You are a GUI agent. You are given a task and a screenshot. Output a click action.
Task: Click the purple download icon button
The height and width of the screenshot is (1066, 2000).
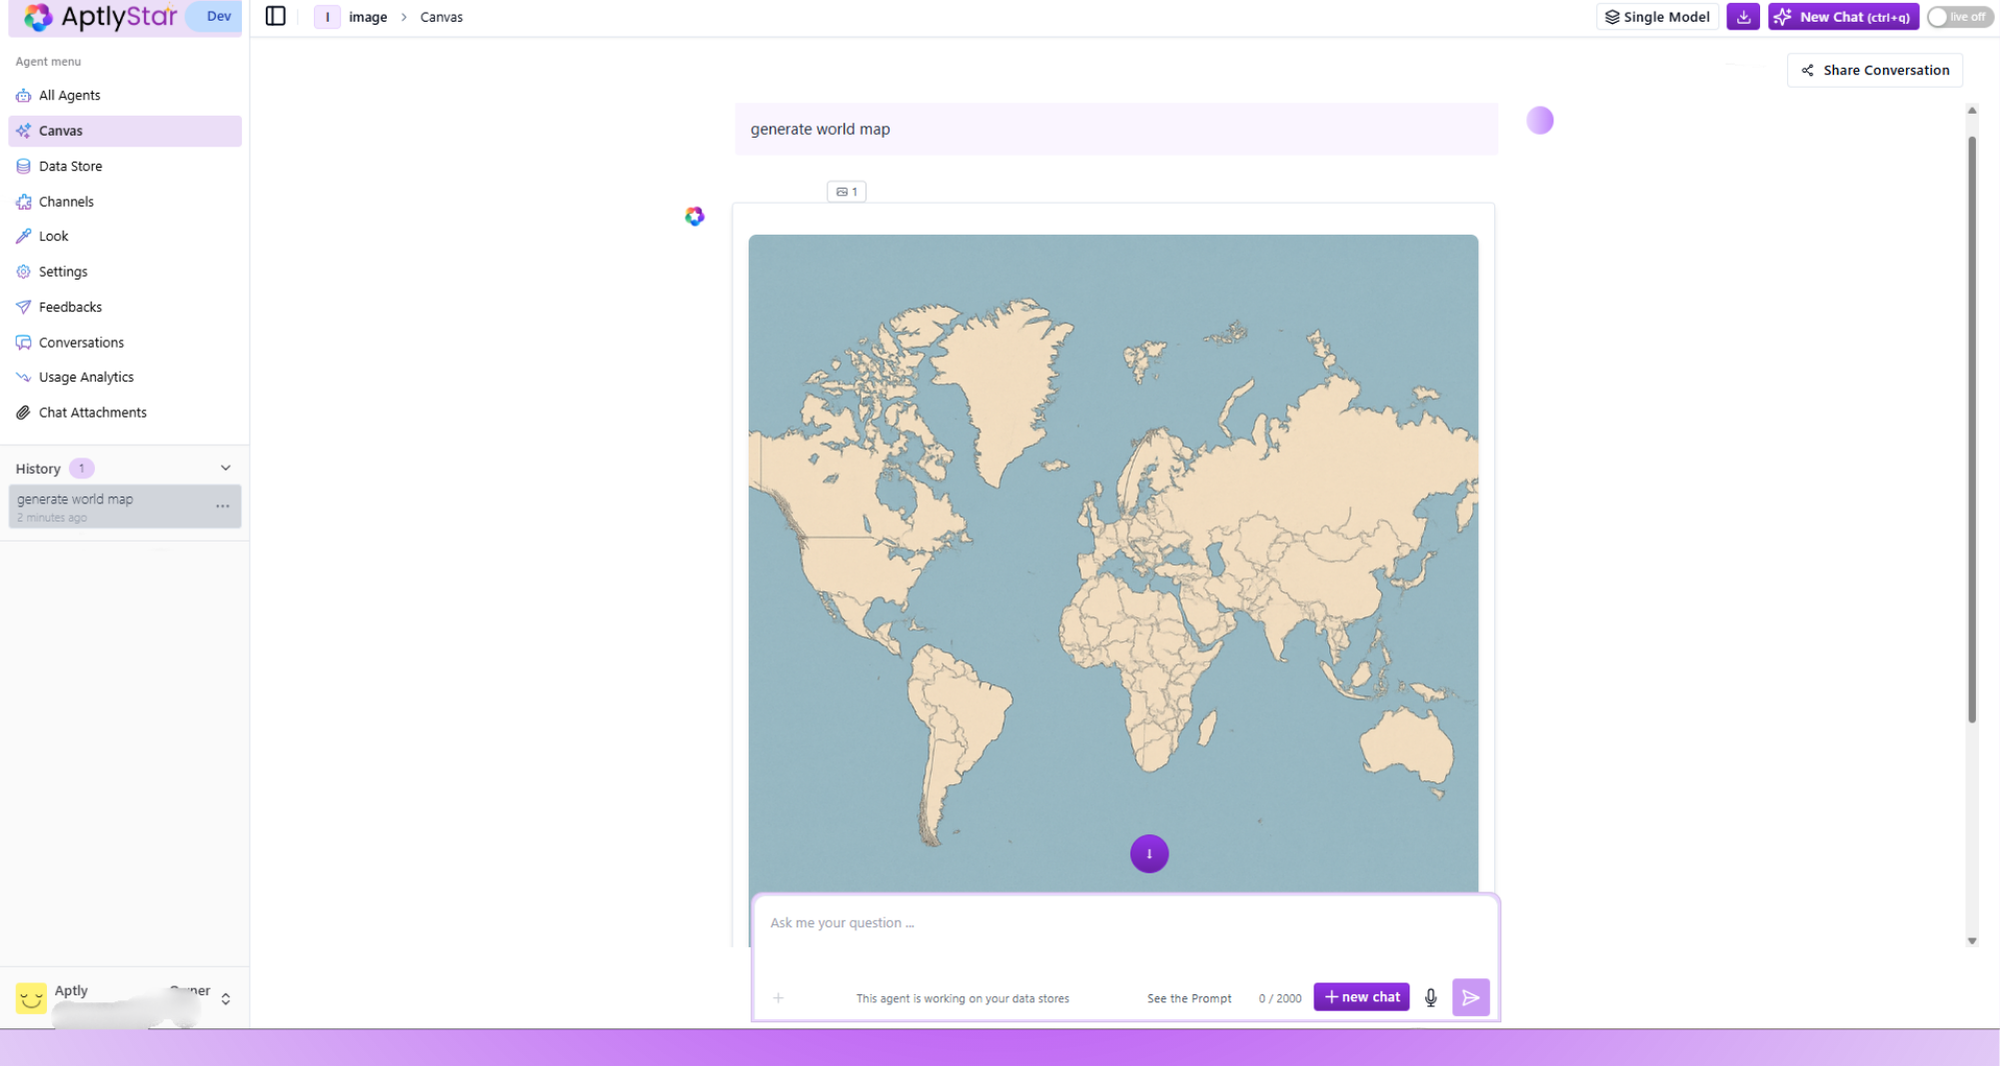coord(1743,17)
